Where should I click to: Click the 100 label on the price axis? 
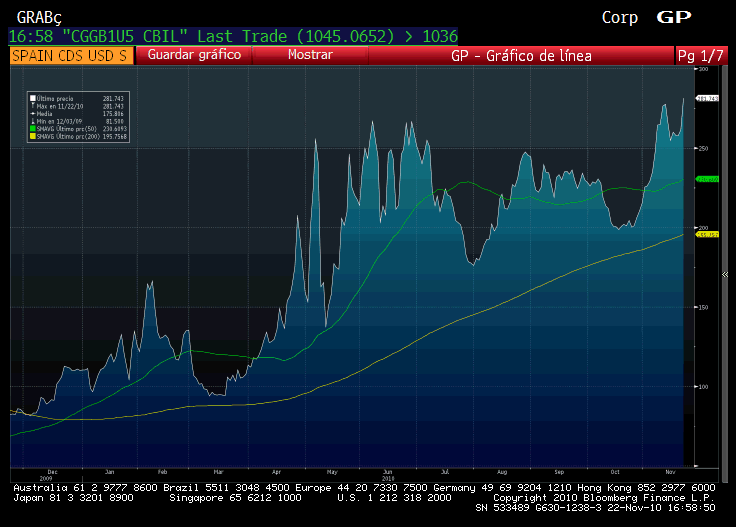(703, 387)
